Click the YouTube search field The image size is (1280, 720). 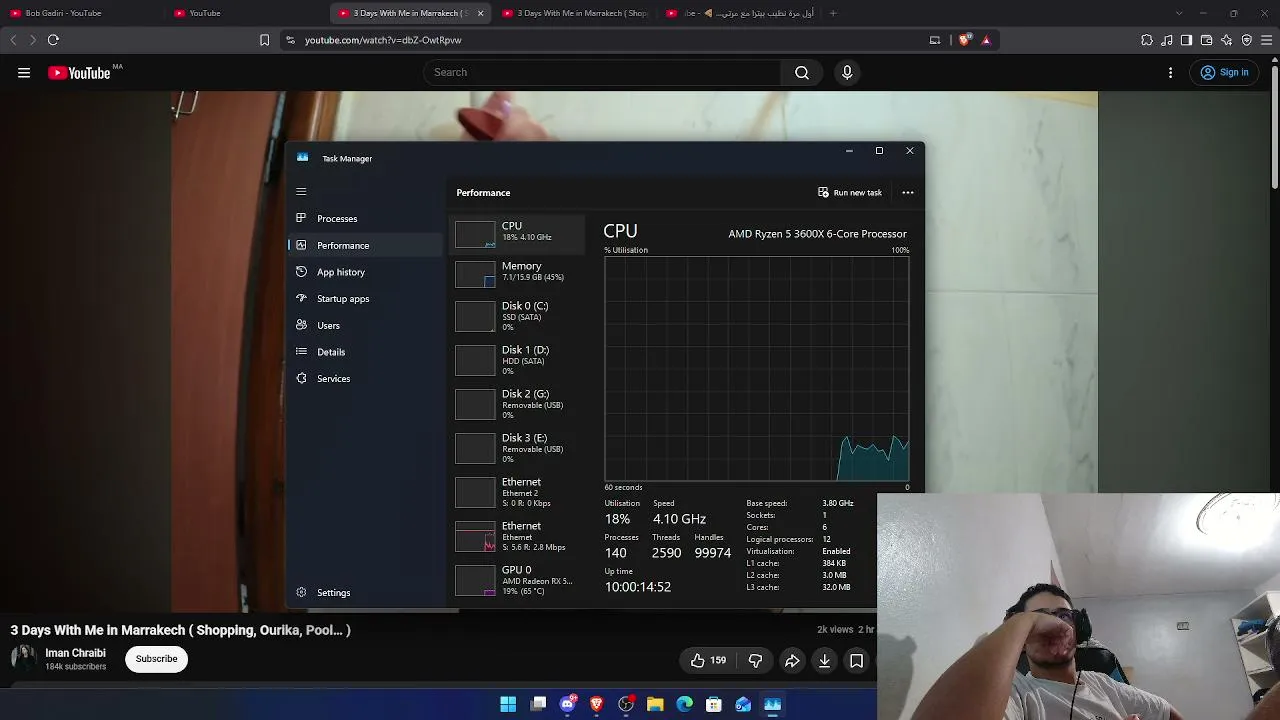coord(602,72)
